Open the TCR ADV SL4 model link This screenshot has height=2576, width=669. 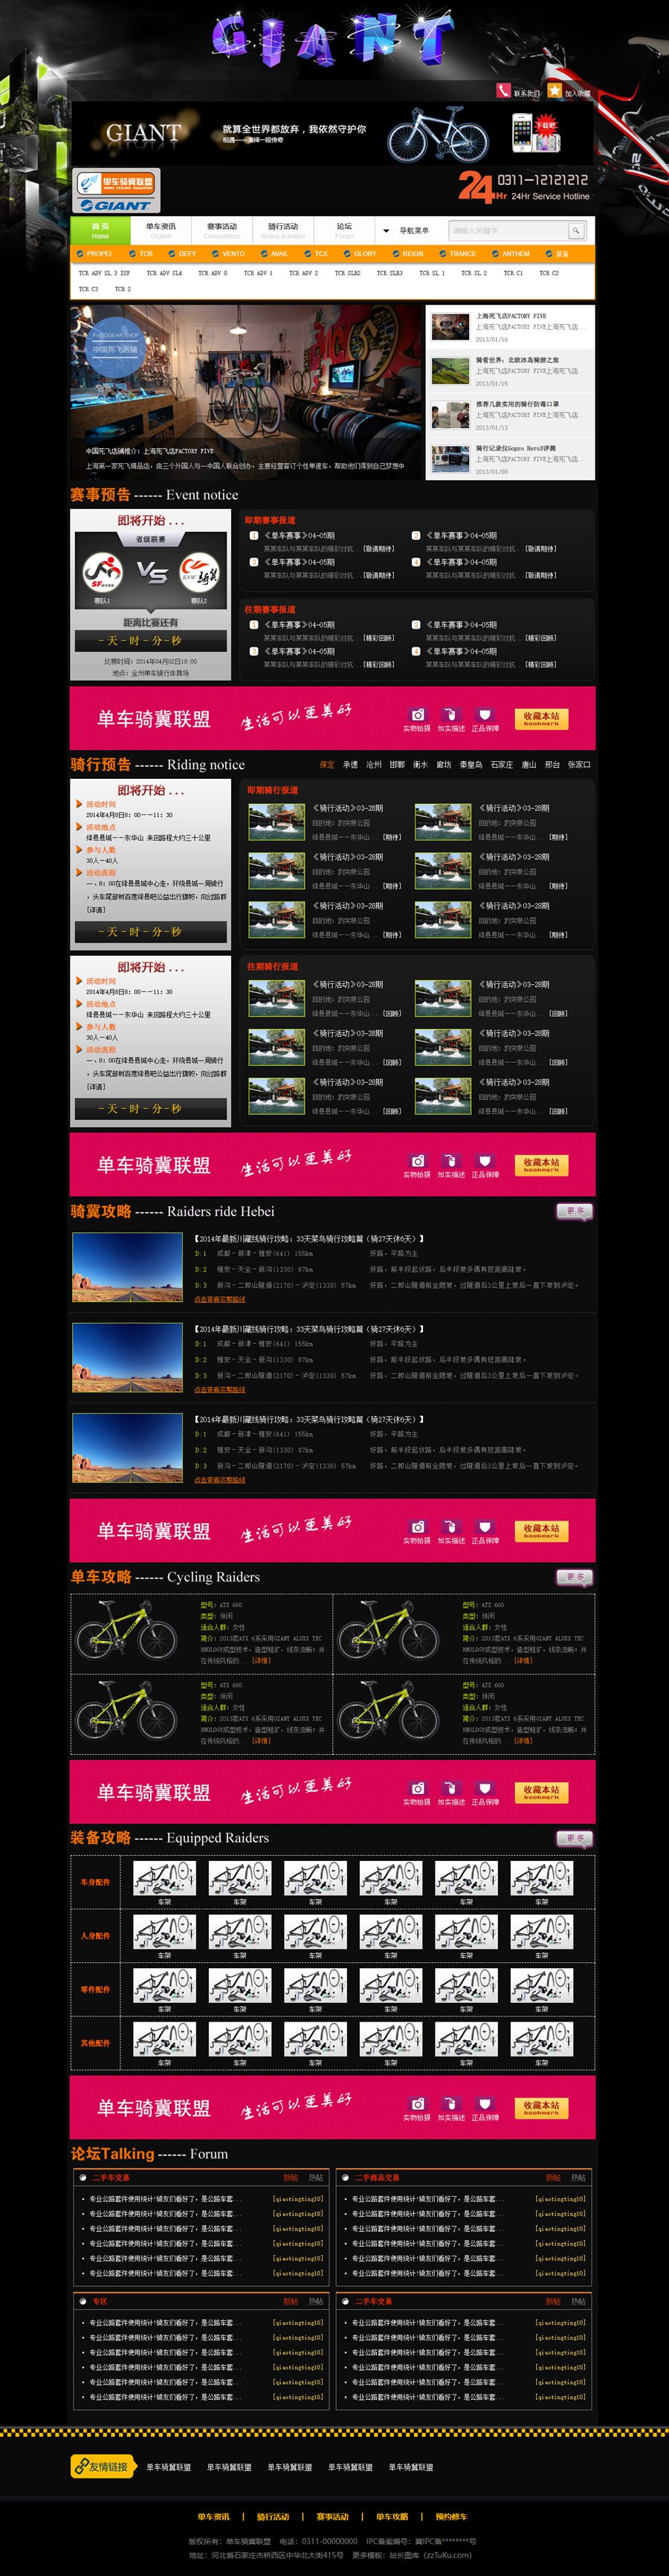pyautogui.click(x=164, y=273)
